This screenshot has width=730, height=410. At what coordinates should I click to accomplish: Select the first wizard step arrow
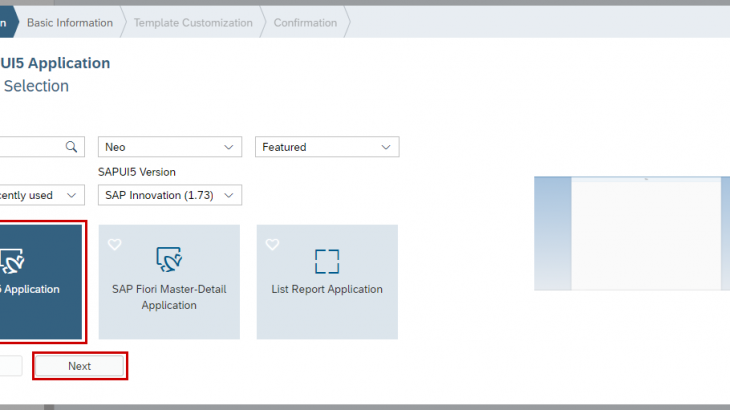click(8, 22)
